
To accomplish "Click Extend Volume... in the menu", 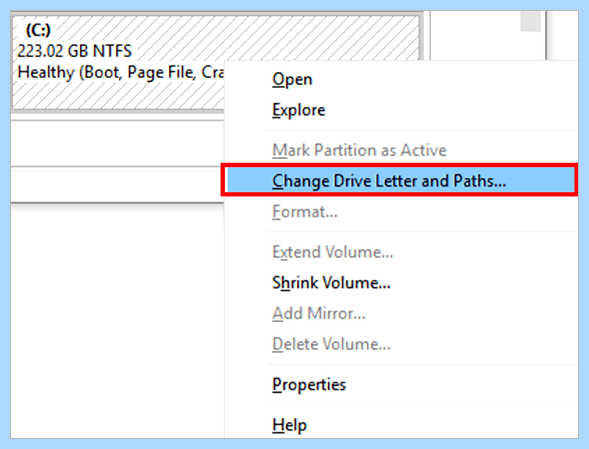I will 401,252.
